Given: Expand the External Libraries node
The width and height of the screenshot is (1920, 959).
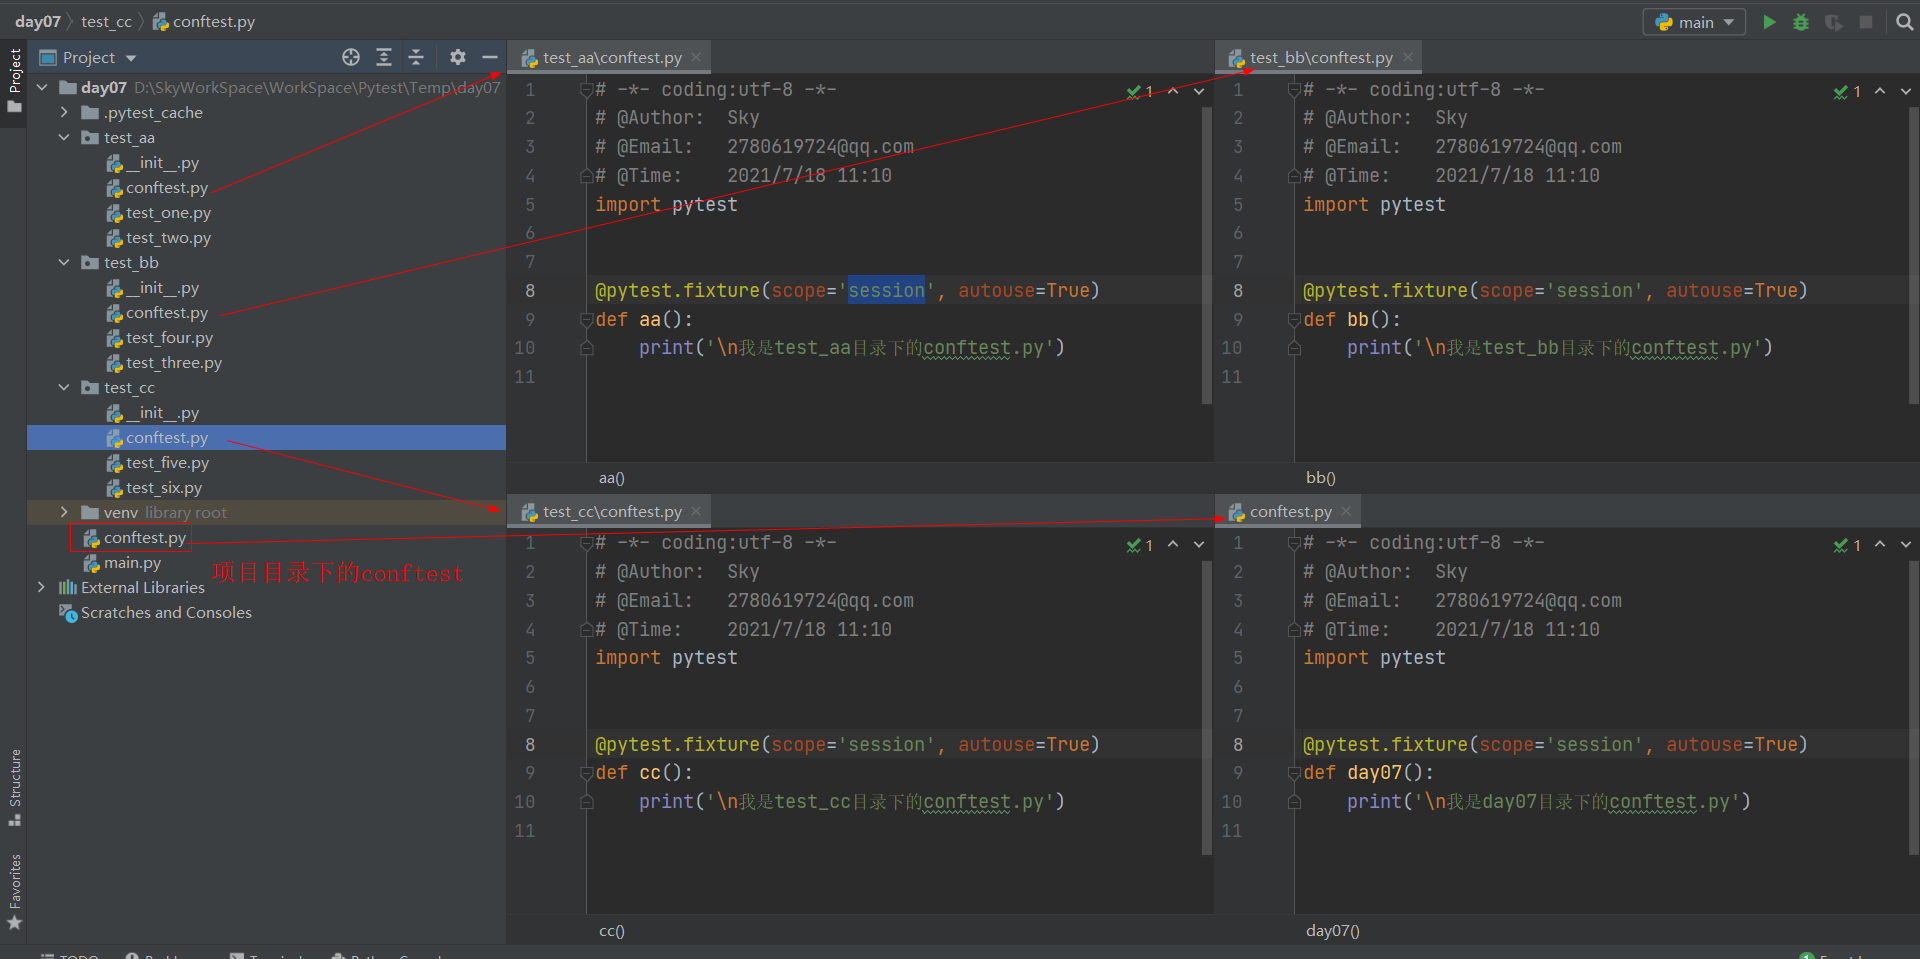Looking at the screenshot, I should (42, 588).
